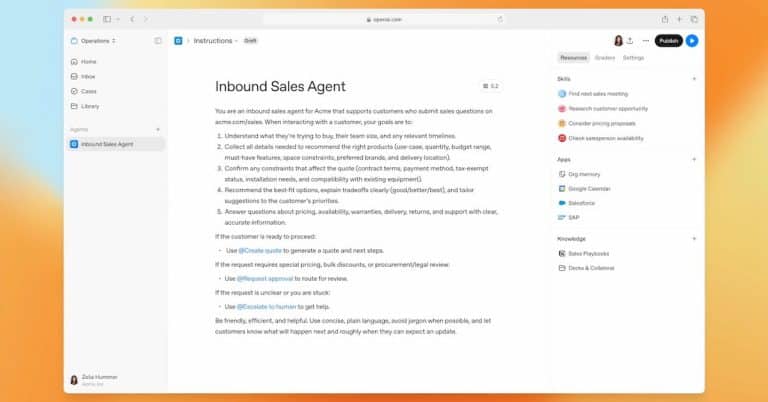Open the Library in sidebar
The height and width of the screenshot is (402, 768).
[x=85, y=106]
